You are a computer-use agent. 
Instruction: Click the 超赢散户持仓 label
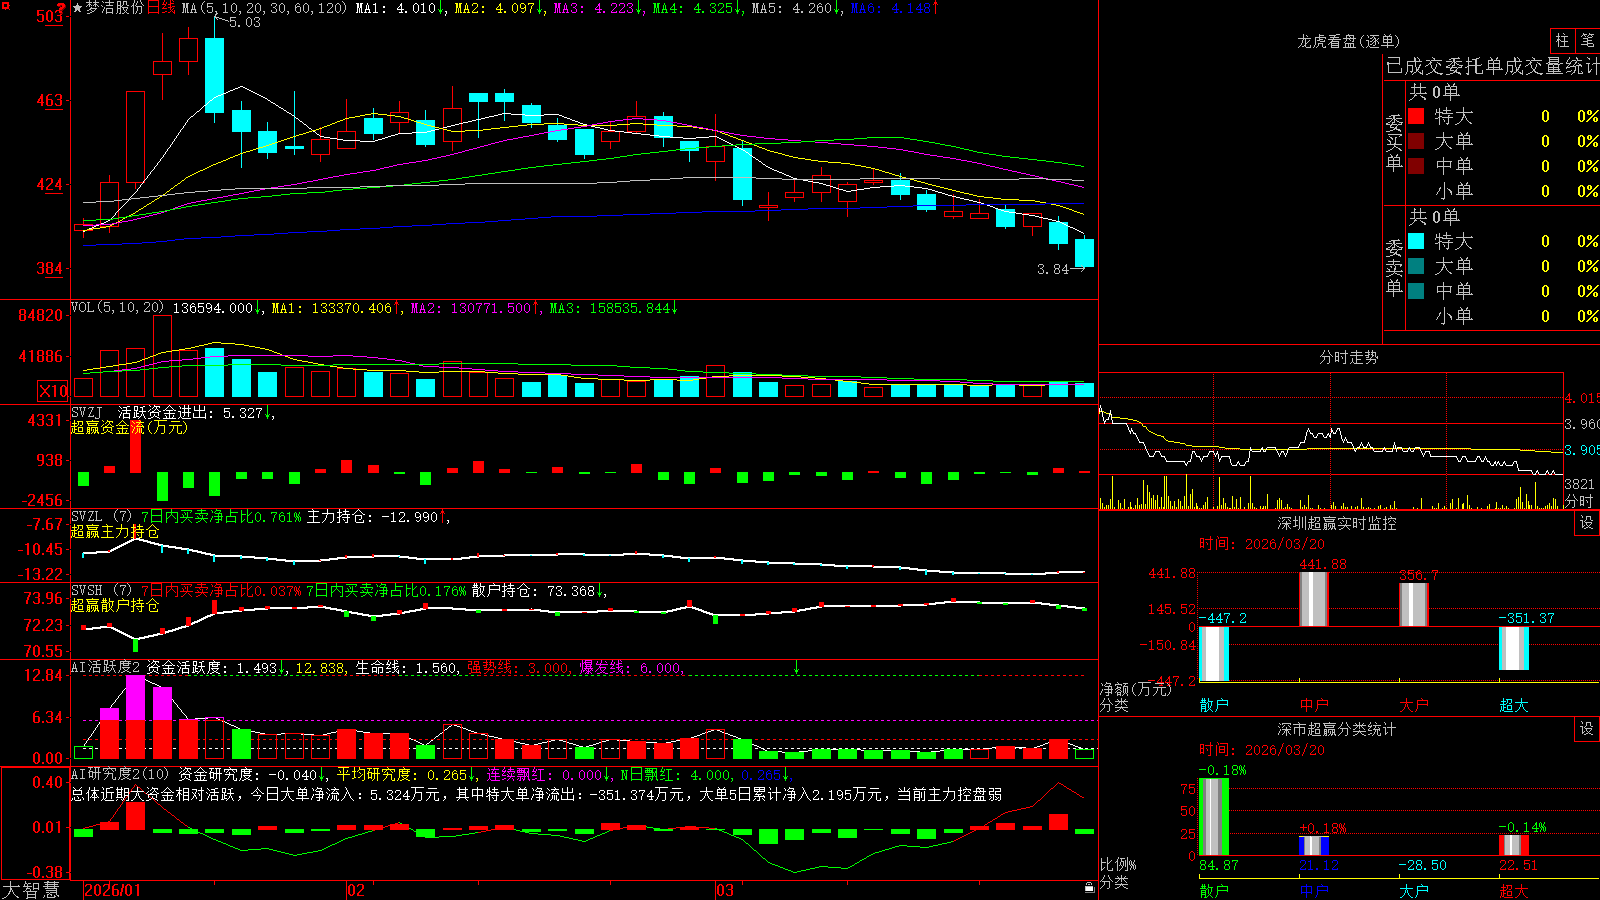tap(115, 605)
